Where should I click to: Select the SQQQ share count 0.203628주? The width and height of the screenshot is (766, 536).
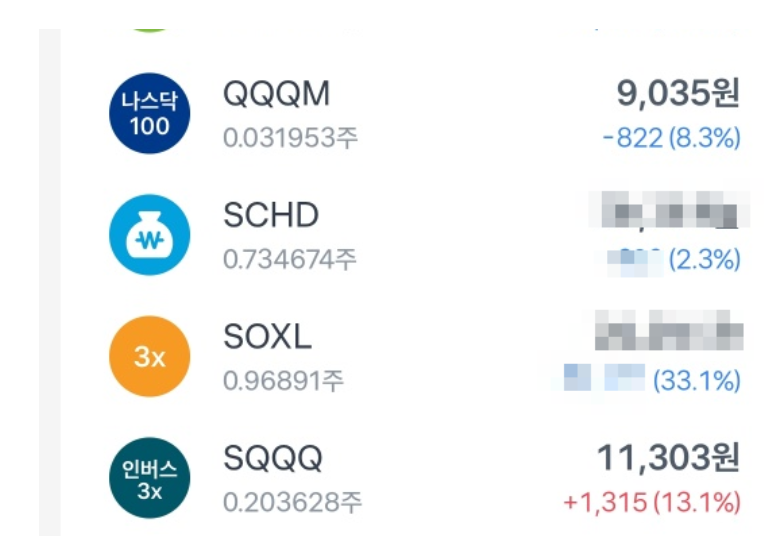[x=292, y=502]
